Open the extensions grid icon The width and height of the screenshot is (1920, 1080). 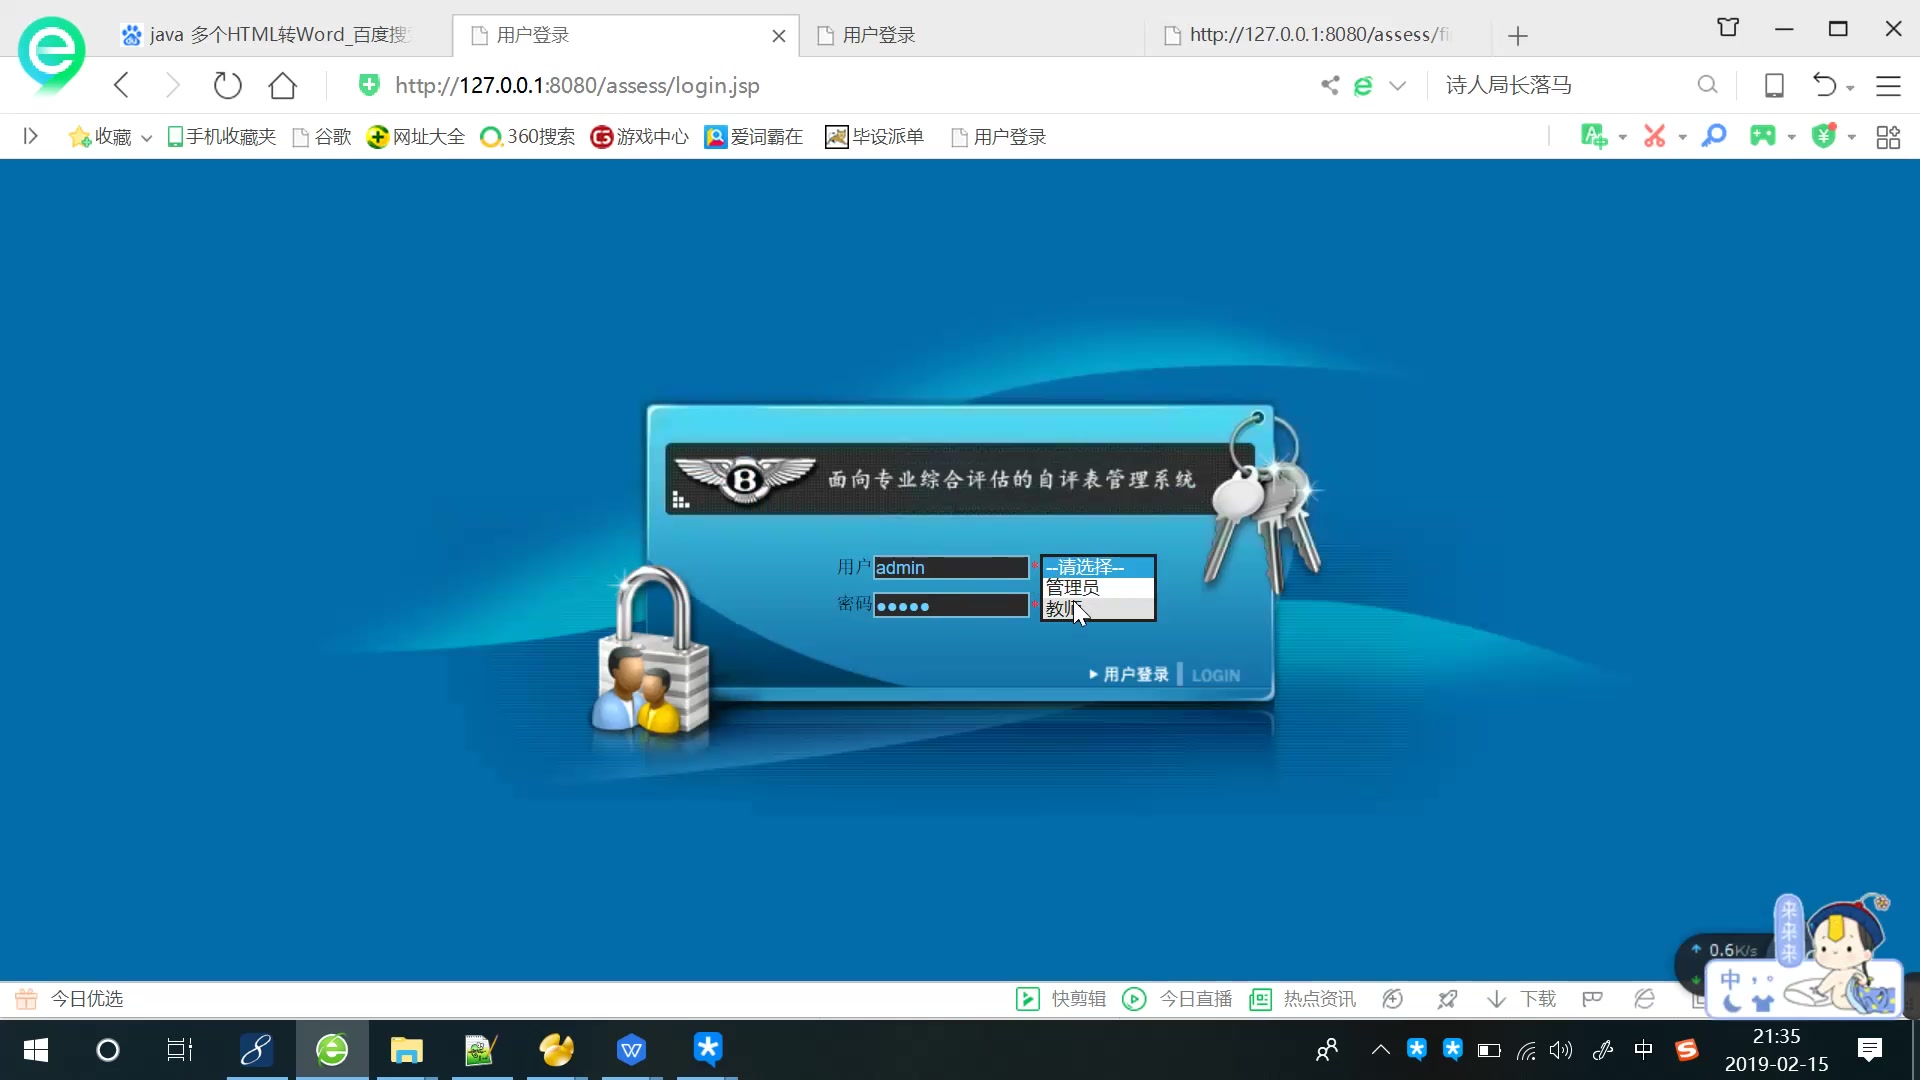coord(1888,137)
